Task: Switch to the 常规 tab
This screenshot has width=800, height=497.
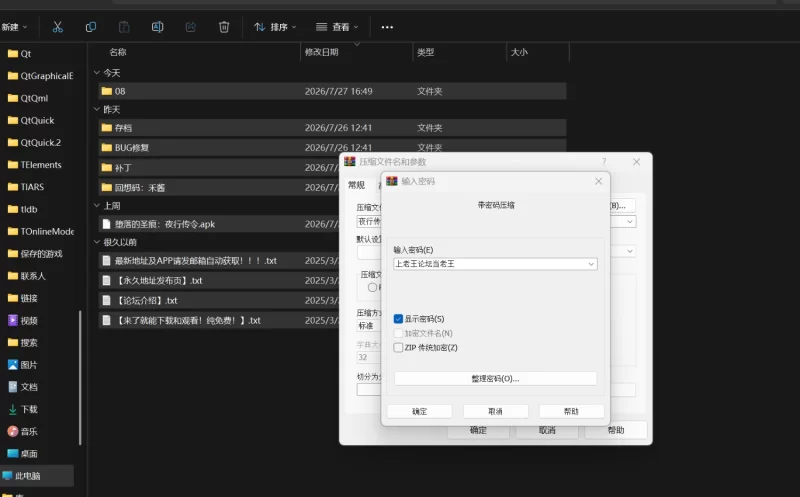Action: [357, 185]
